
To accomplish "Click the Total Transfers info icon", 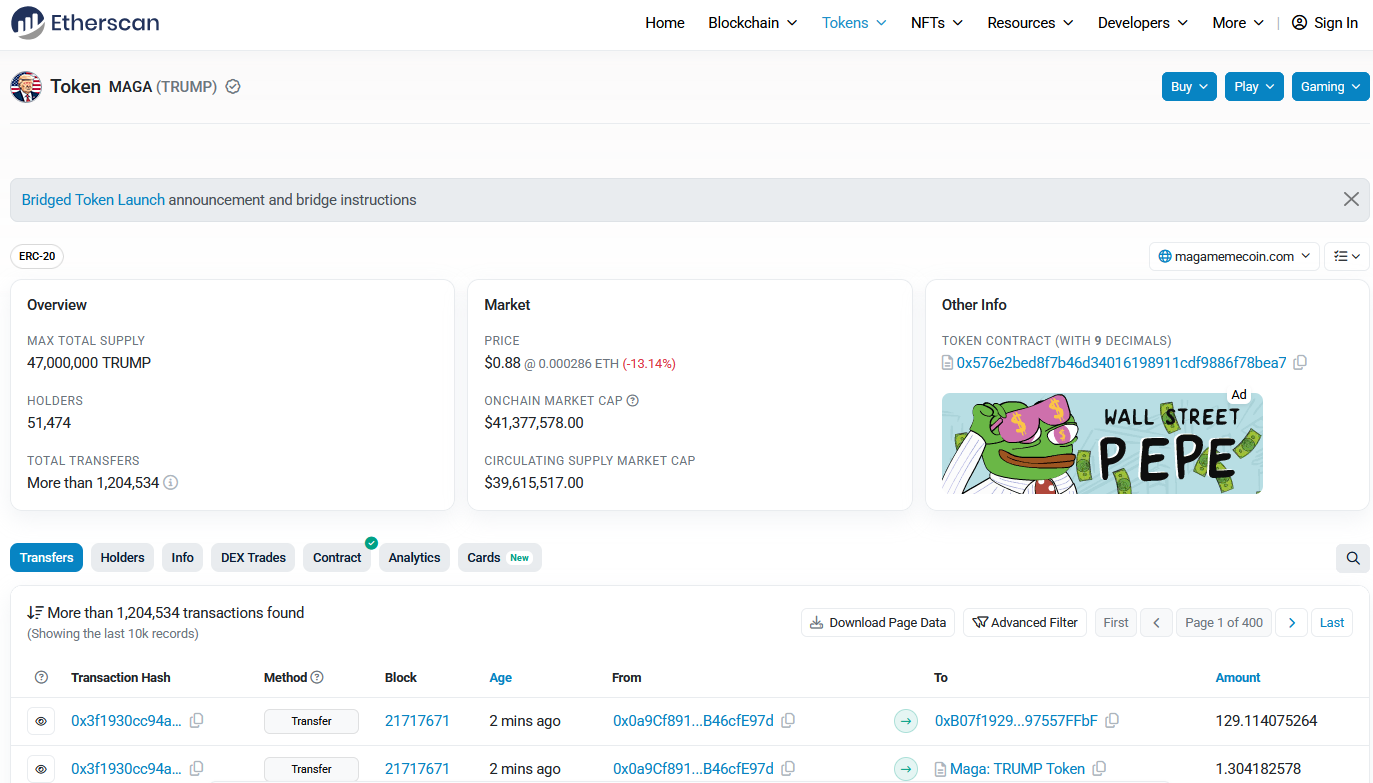I will pyautogui.click(x=171, y=482).
